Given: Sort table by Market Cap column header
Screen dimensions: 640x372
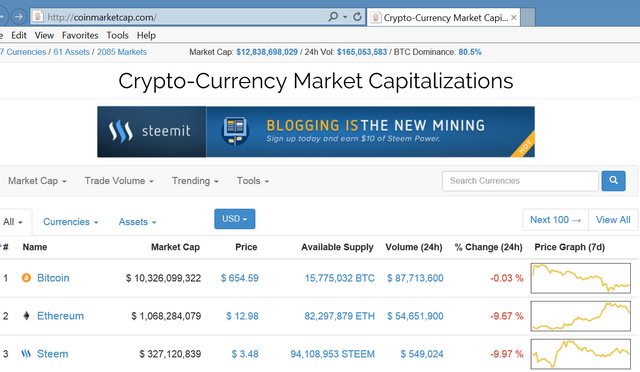Looking at the screenshot, I should coord(175,247).
